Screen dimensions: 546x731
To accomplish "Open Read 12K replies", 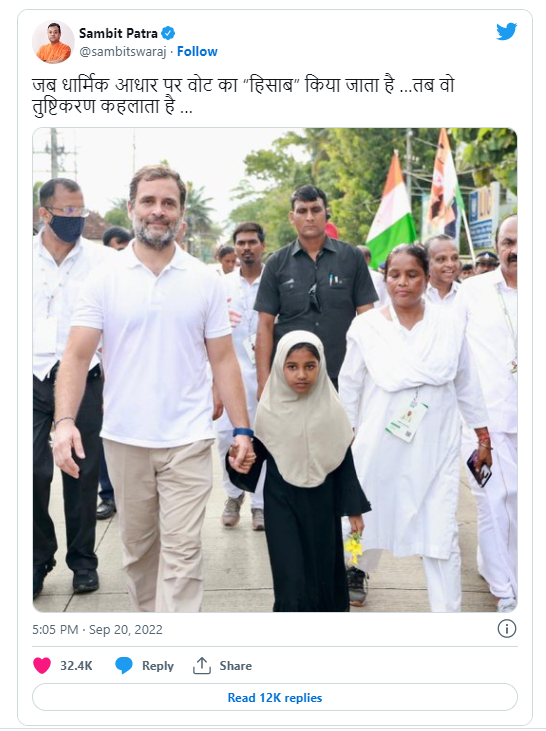I will [x=275, y=697].
